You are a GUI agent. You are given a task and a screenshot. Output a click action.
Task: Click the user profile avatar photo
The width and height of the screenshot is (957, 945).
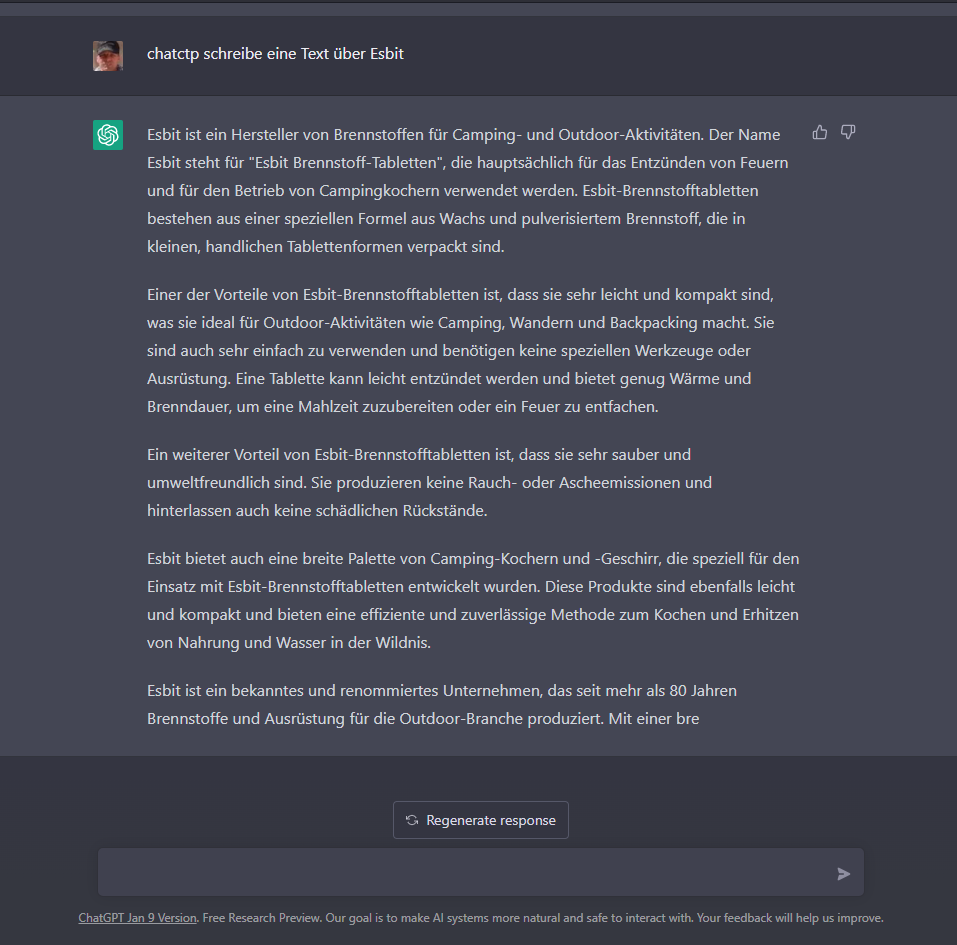108,56
